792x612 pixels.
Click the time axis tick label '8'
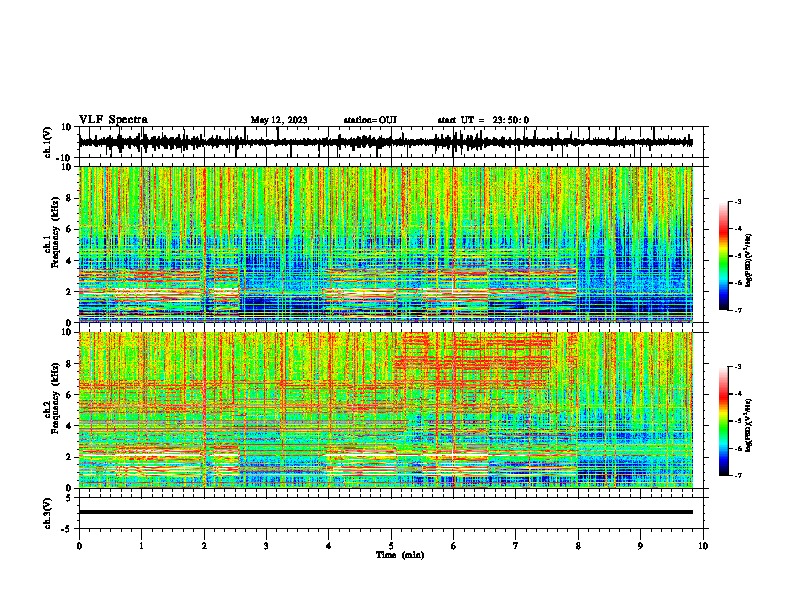coord(578,546)
